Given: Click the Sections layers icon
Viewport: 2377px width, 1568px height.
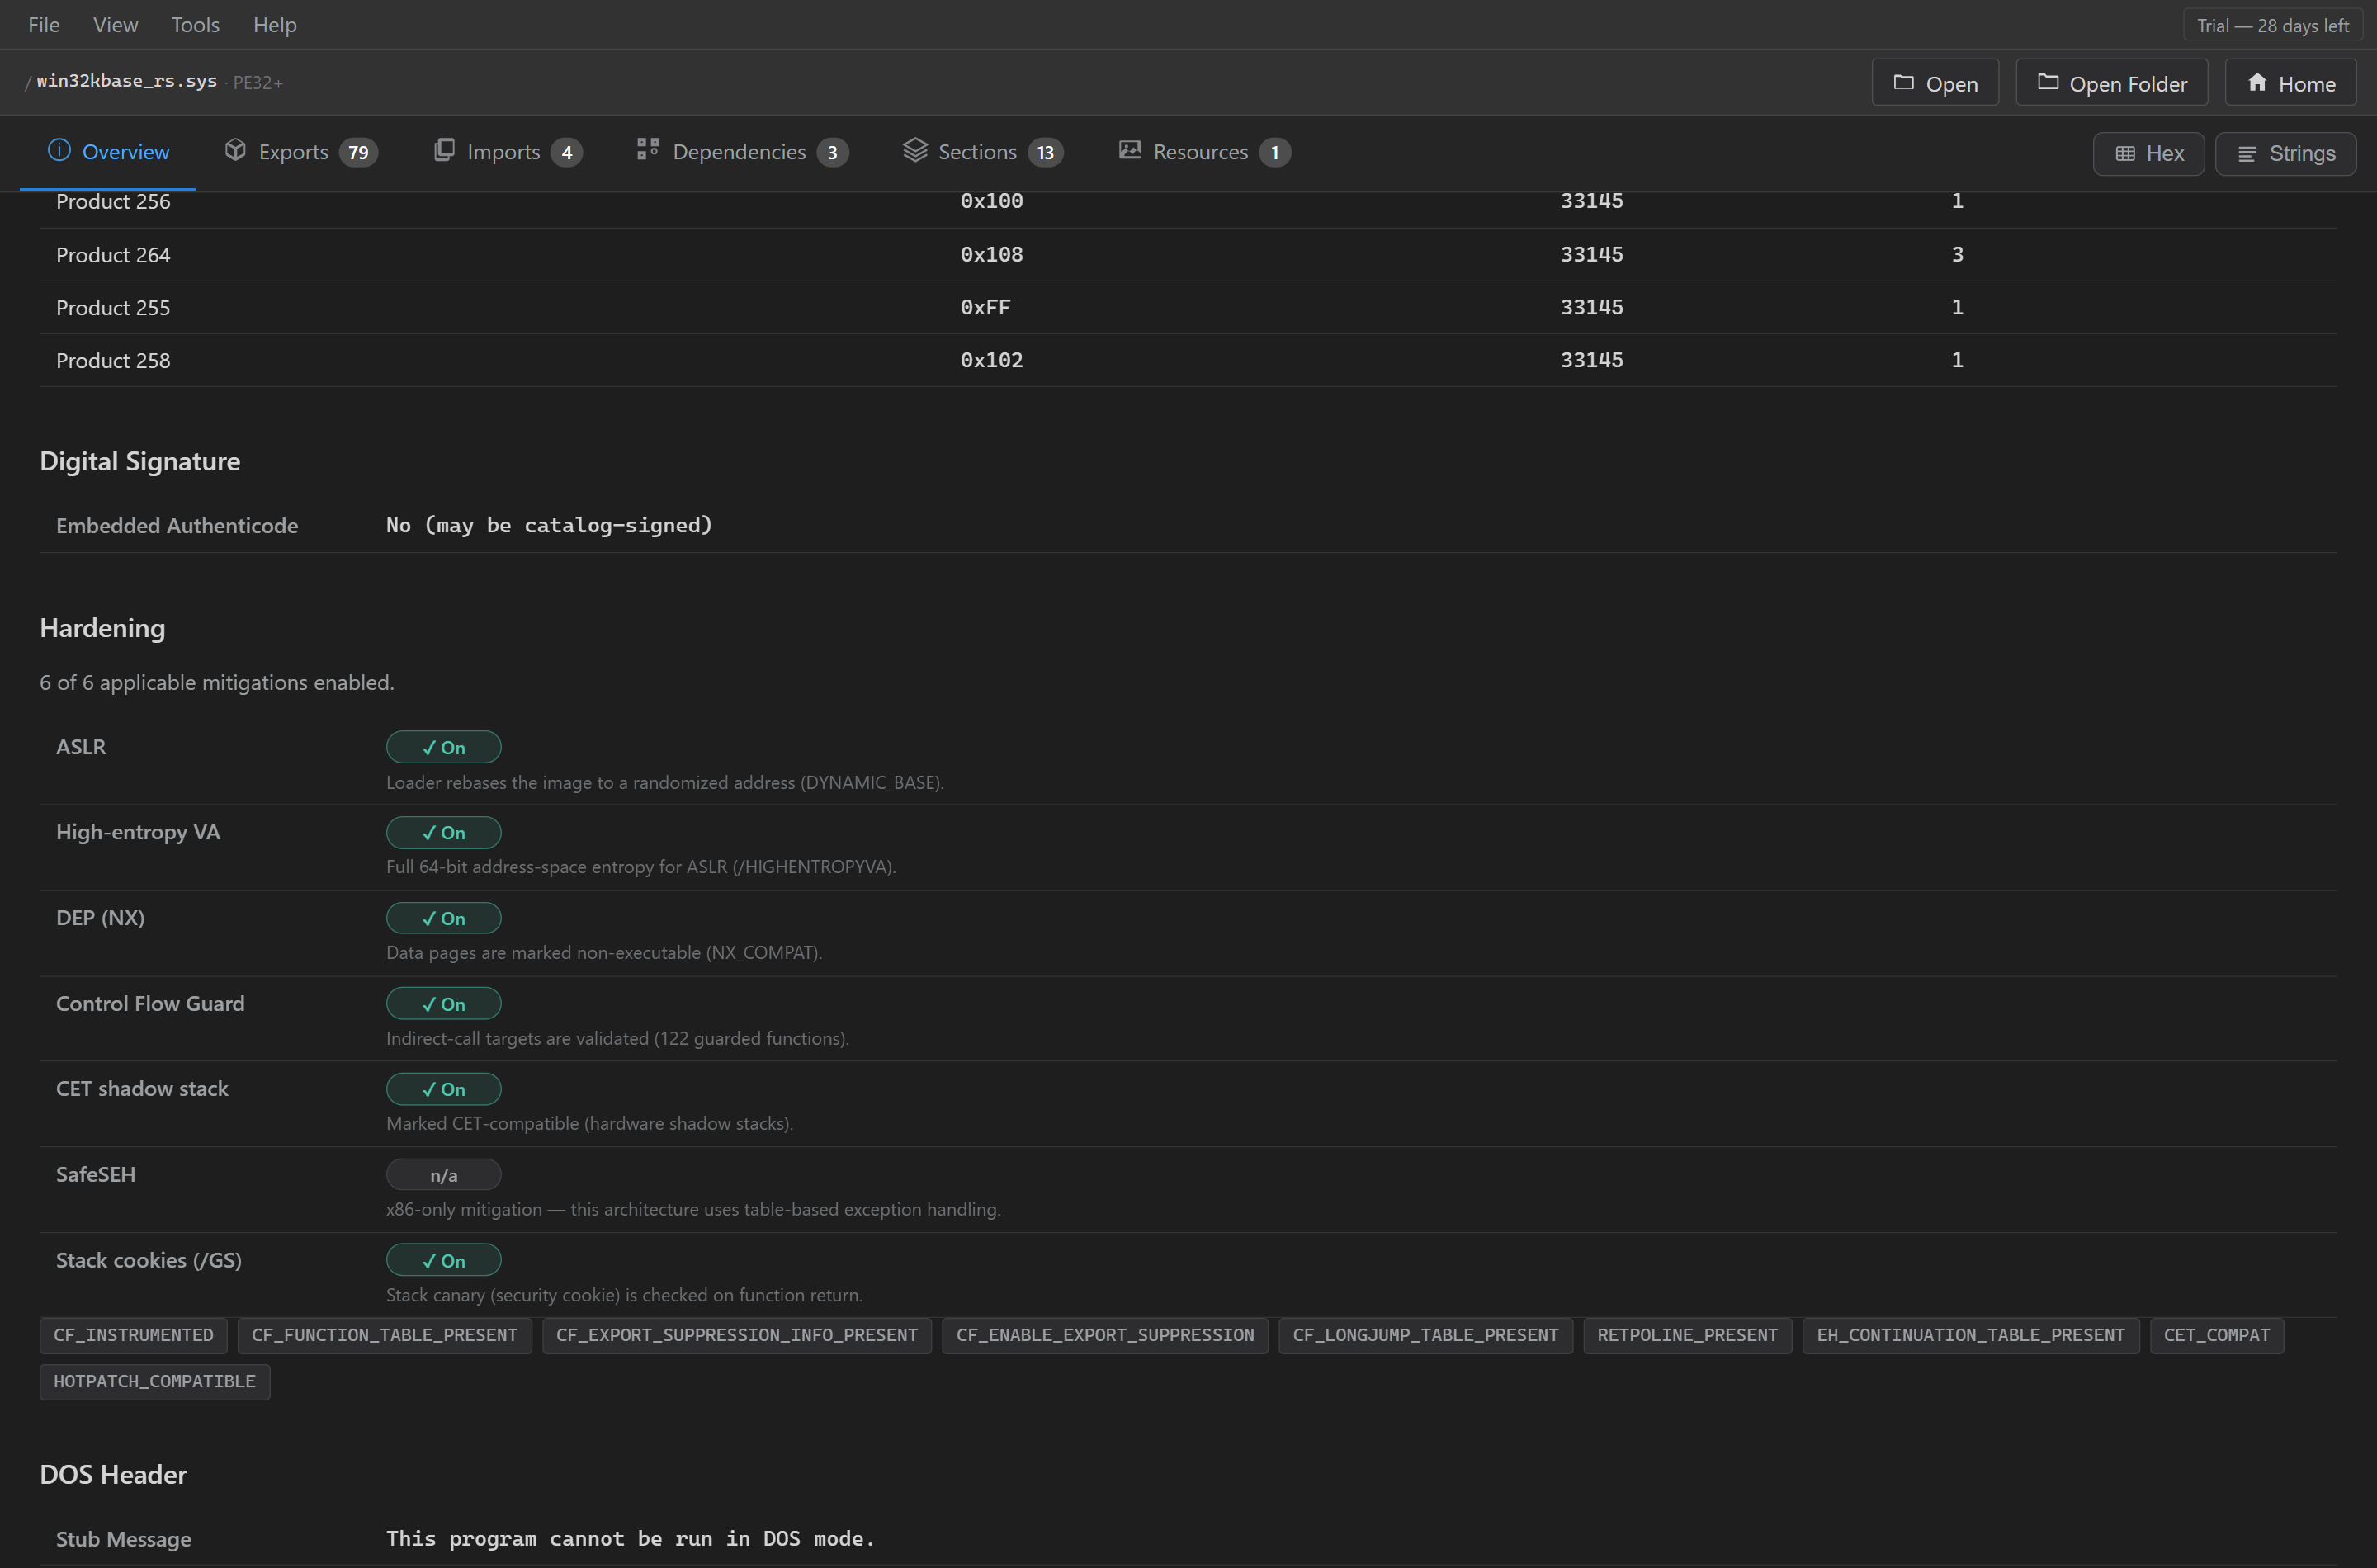Looking at the screenshot, I should (915, 150).
